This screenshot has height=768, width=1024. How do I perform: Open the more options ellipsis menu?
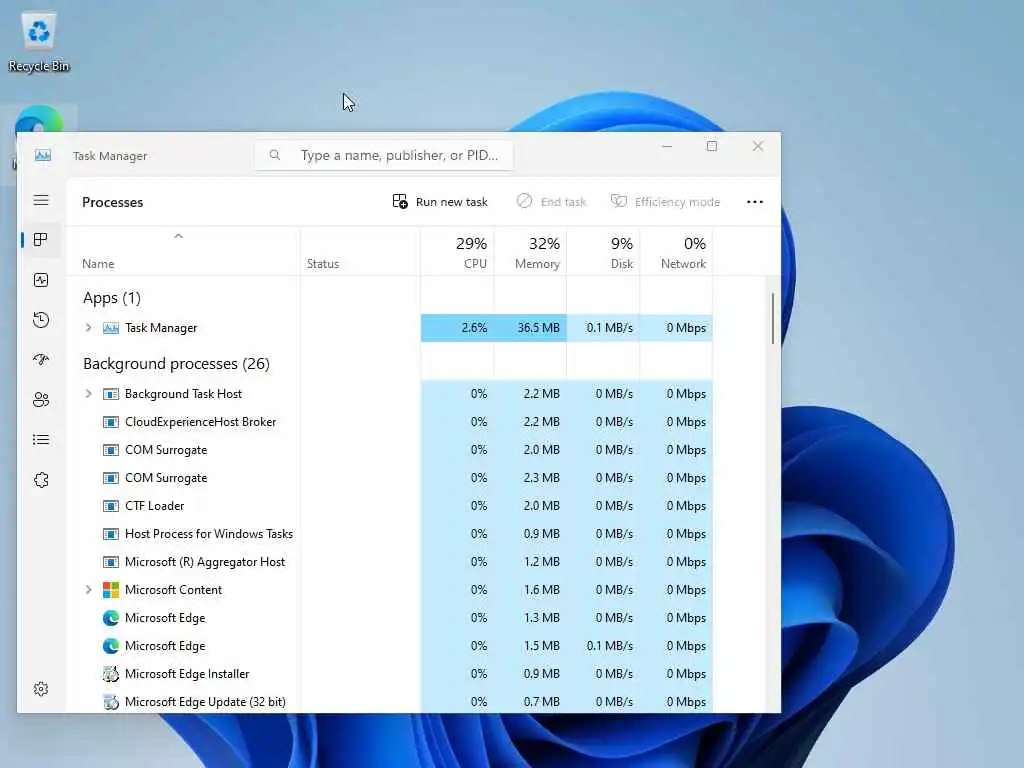click(755, 202)
